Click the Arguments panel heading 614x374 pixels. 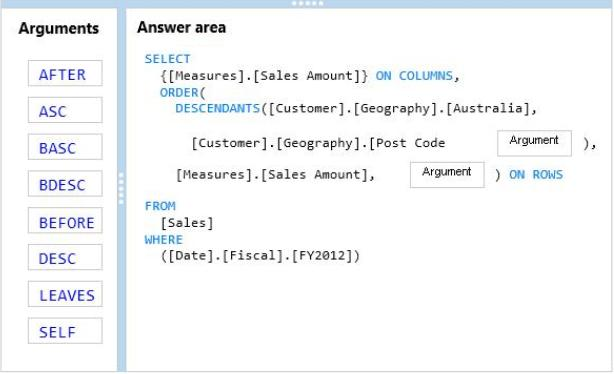59,29
